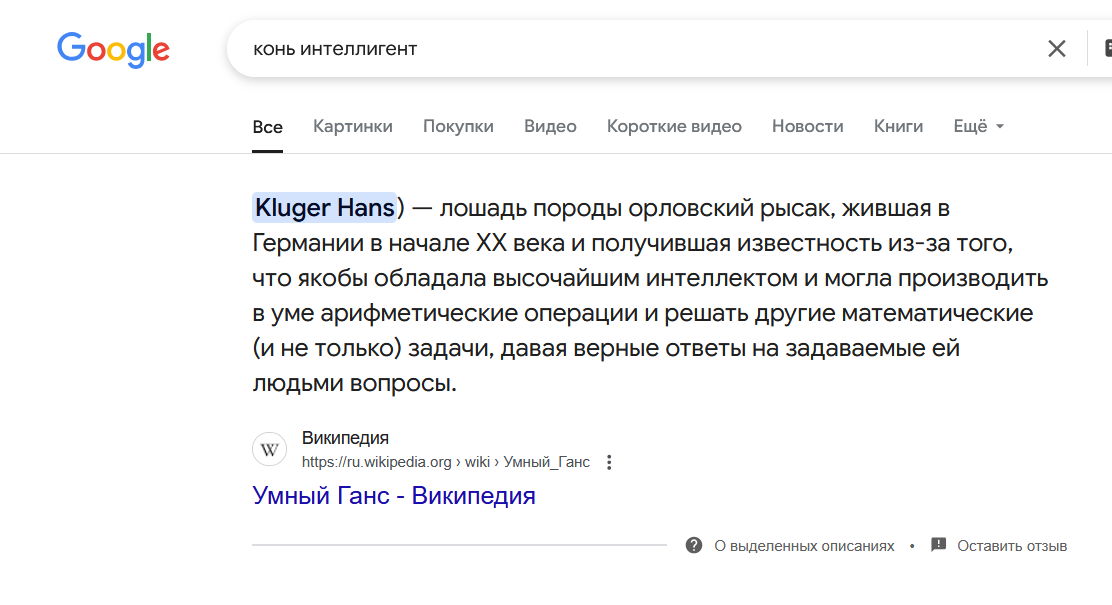Open three-dot menu next to Wikipedia result
The height and width of the screenshot is (605, 1112).
point(609,462)
